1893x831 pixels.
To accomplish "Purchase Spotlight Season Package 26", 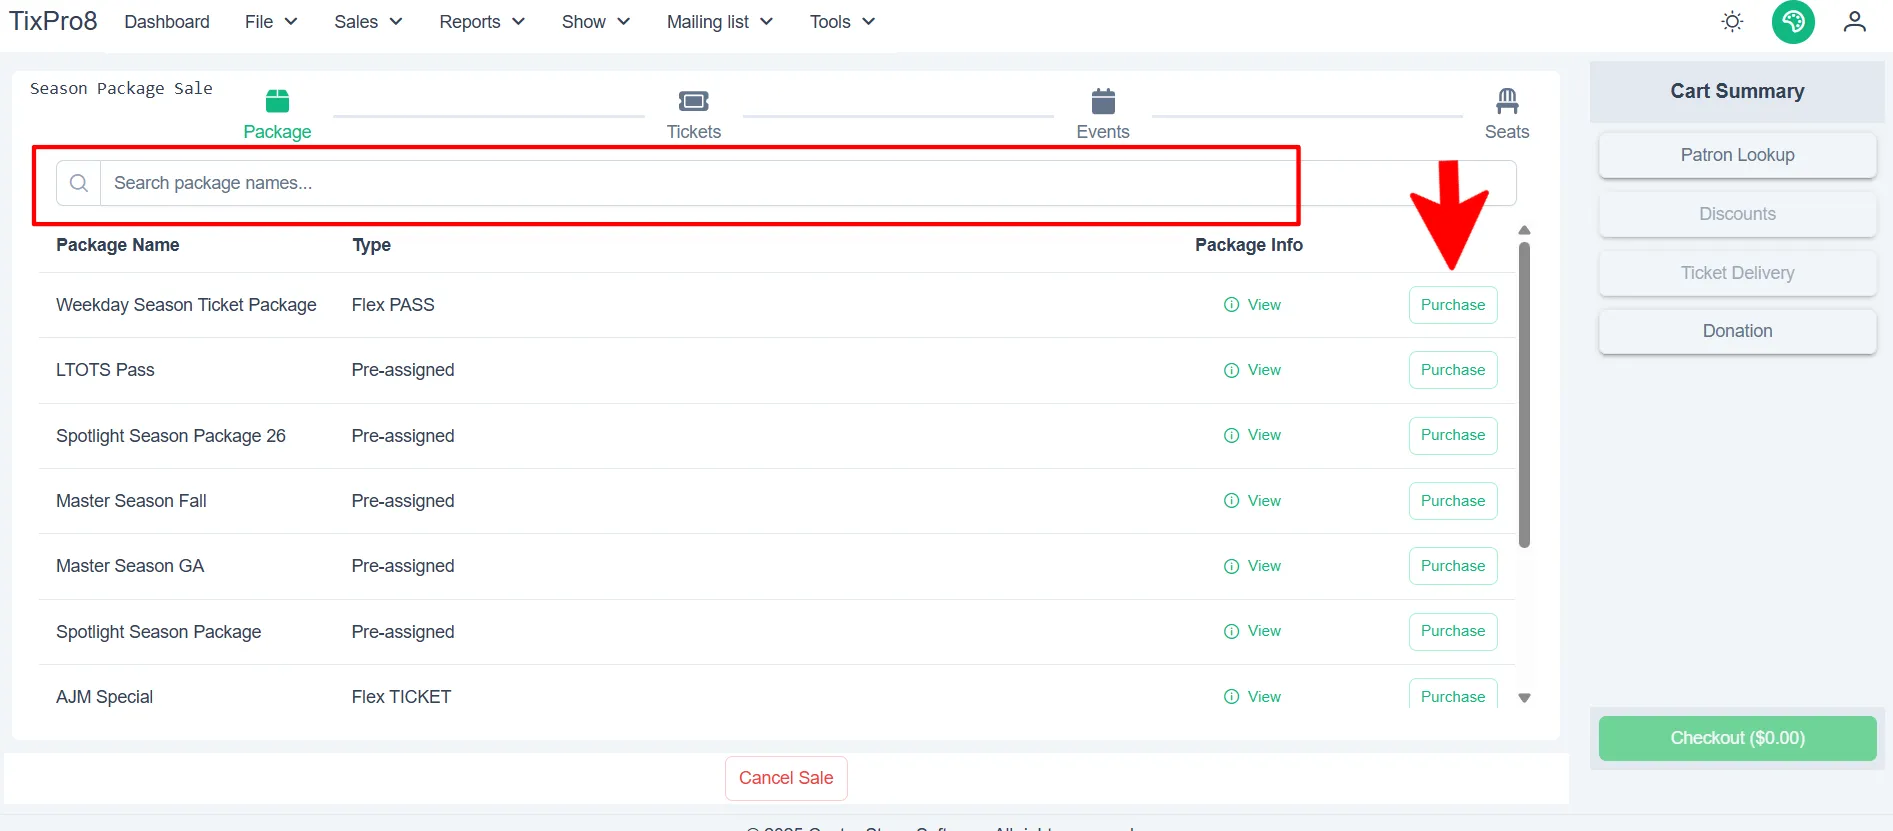I will pyautogui.click(x=1452, y=435).
